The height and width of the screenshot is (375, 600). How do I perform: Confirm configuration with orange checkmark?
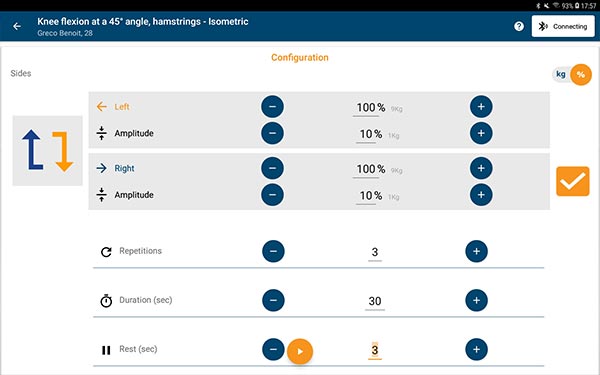tap(572, 181)
